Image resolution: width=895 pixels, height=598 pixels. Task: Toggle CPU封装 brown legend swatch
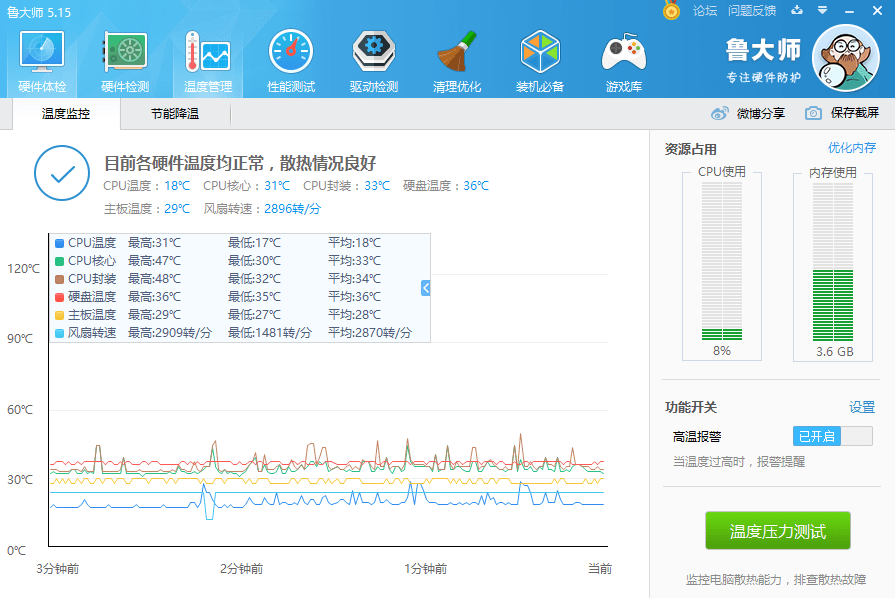(x=59, y=279)
